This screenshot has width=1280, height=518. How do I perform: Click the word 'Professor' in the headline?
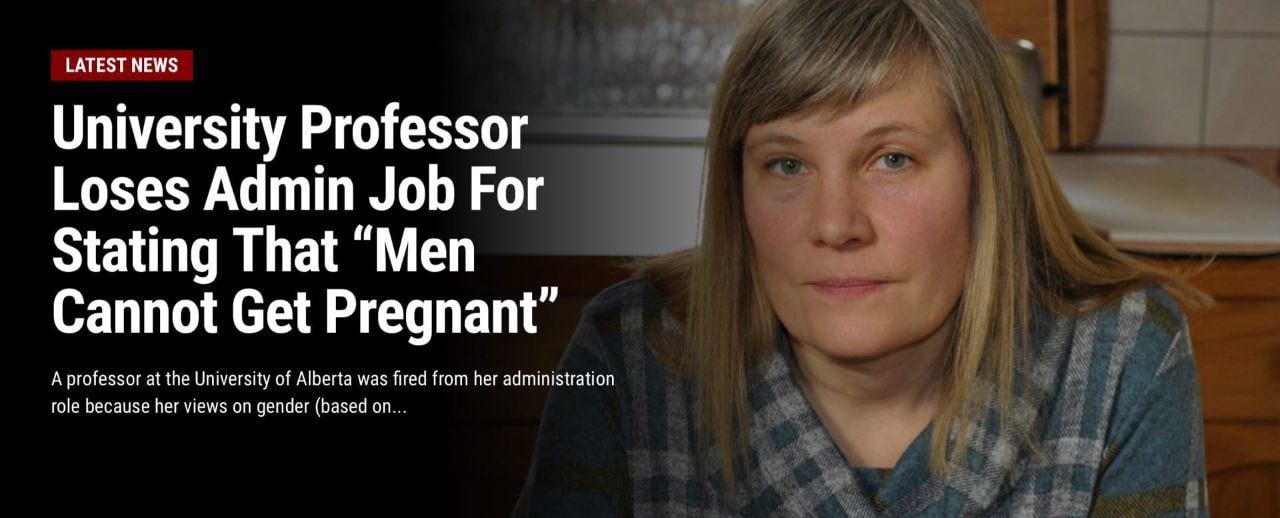(x=413, y=130)
